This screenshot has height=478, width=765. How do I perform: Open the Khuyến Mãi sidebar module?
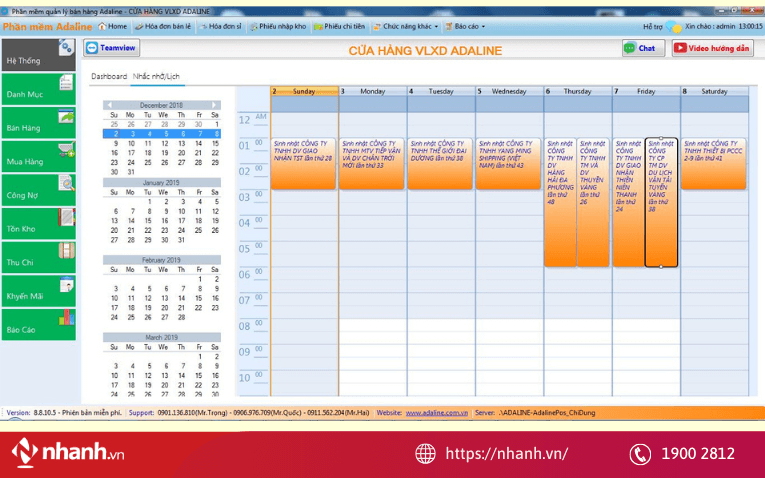tap(39, 291)
